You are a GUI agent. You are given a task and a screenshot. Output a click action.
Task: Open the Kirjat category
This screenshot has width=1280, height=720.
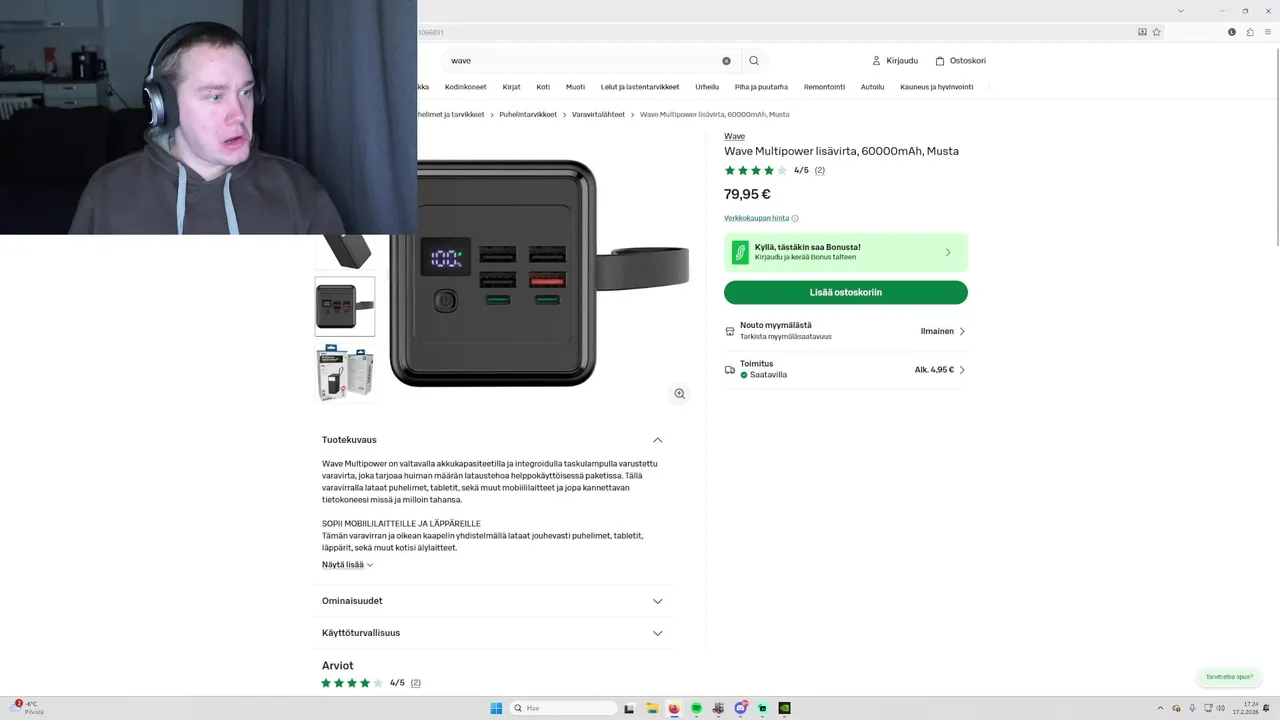[x=511, y=87]
